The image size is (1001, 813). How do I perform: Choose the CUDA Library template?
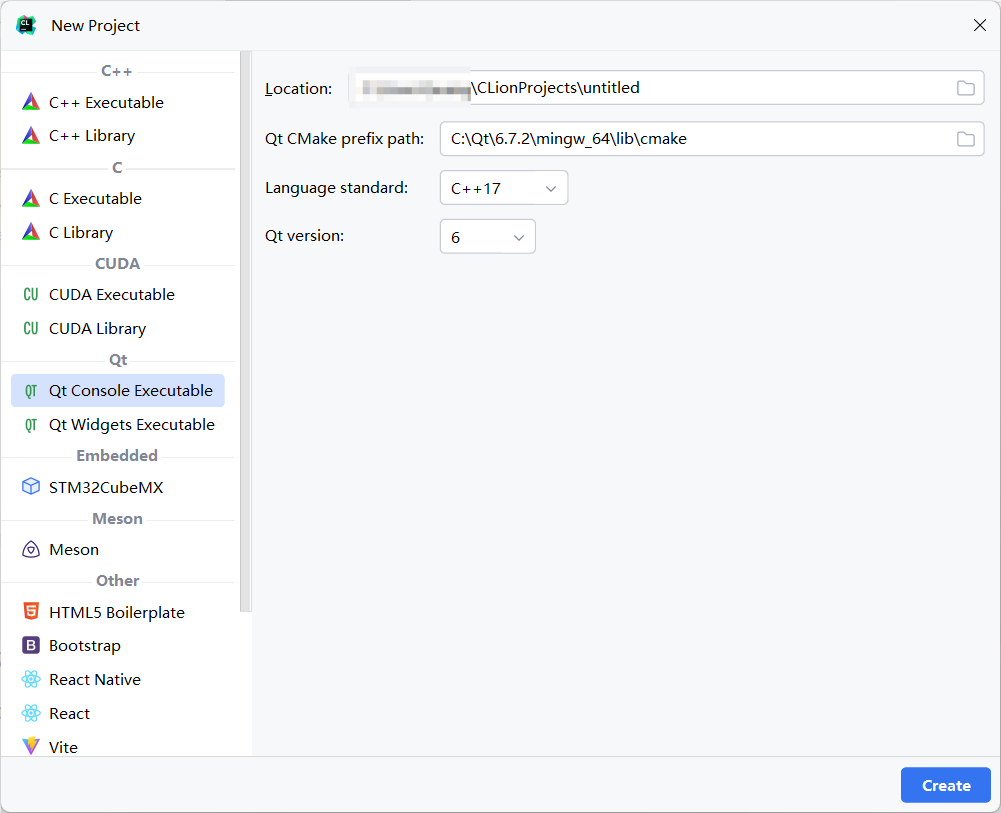(x=97, y=329)
